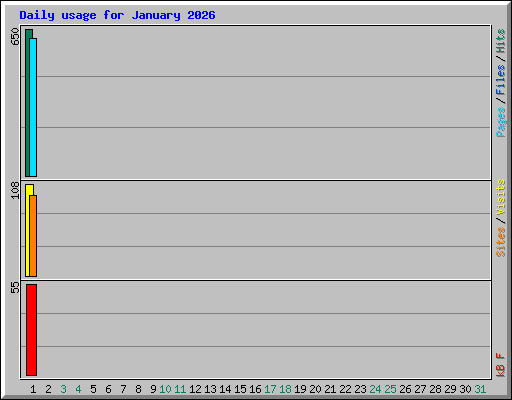
Task: Click day label '22' on the x-axis
Action: click(x=345, y=389)
